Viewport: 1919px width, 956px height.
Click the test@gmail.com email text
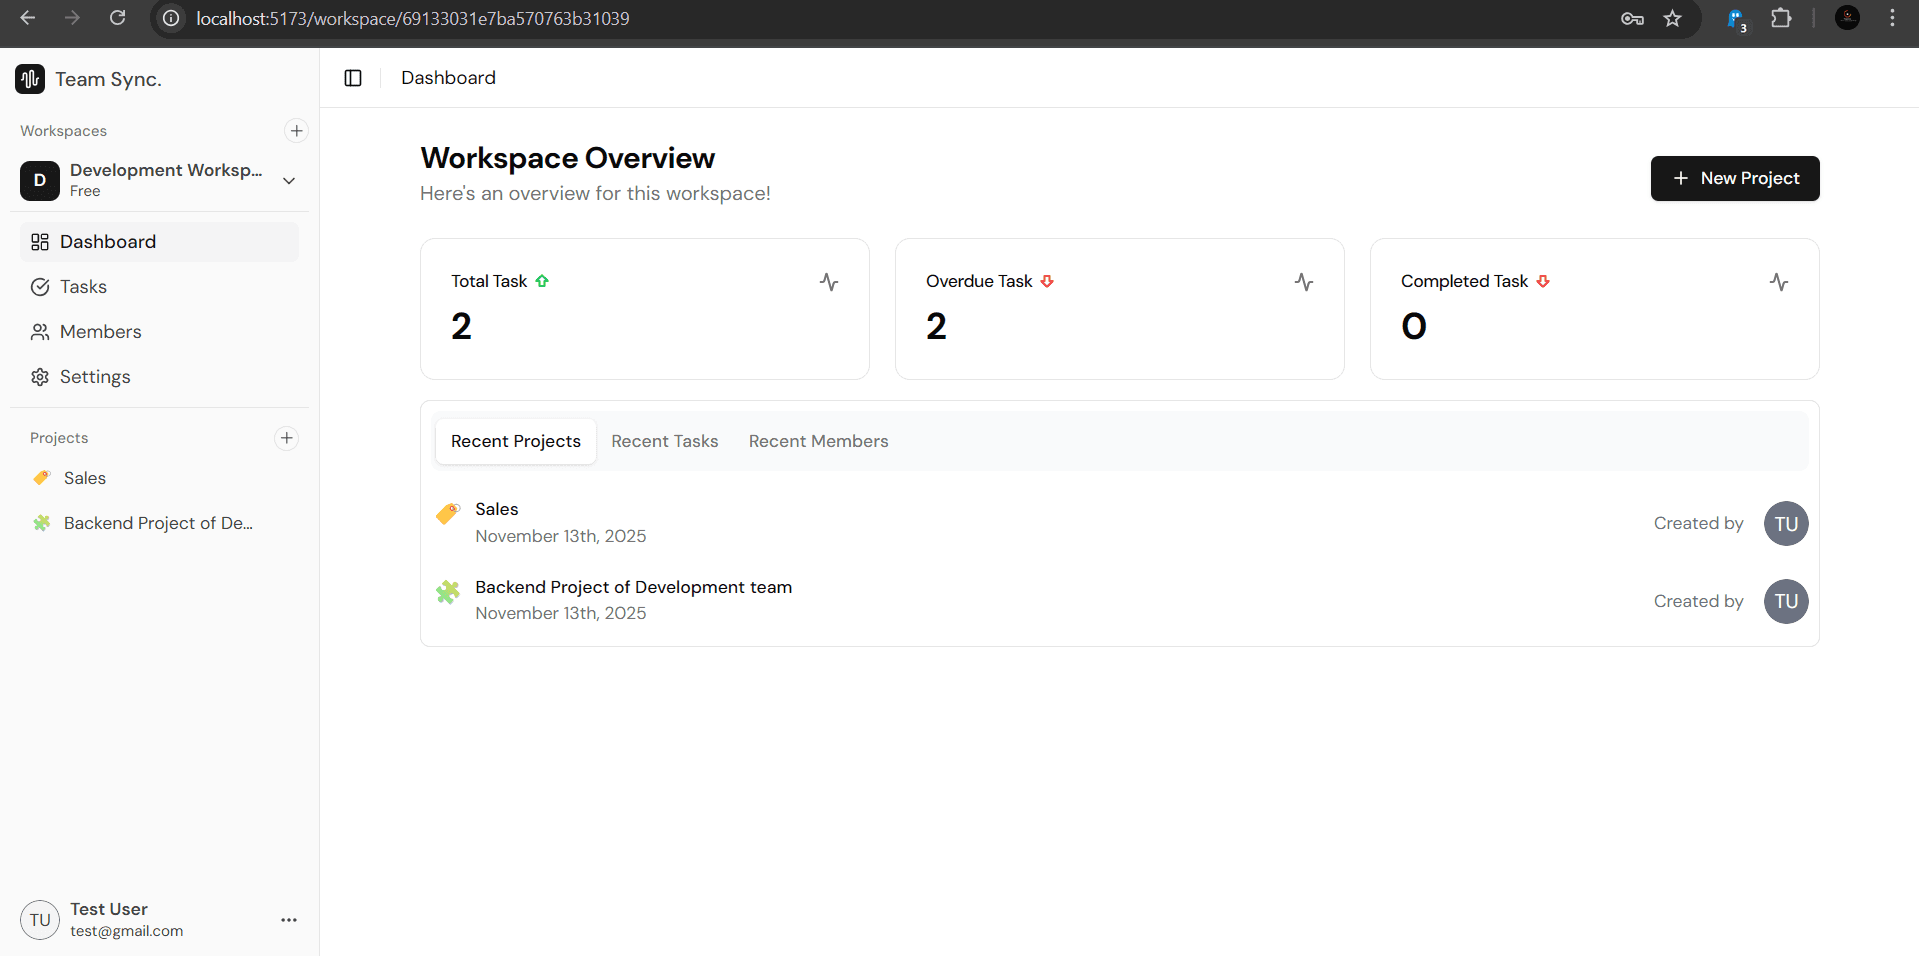coord(127,931)
